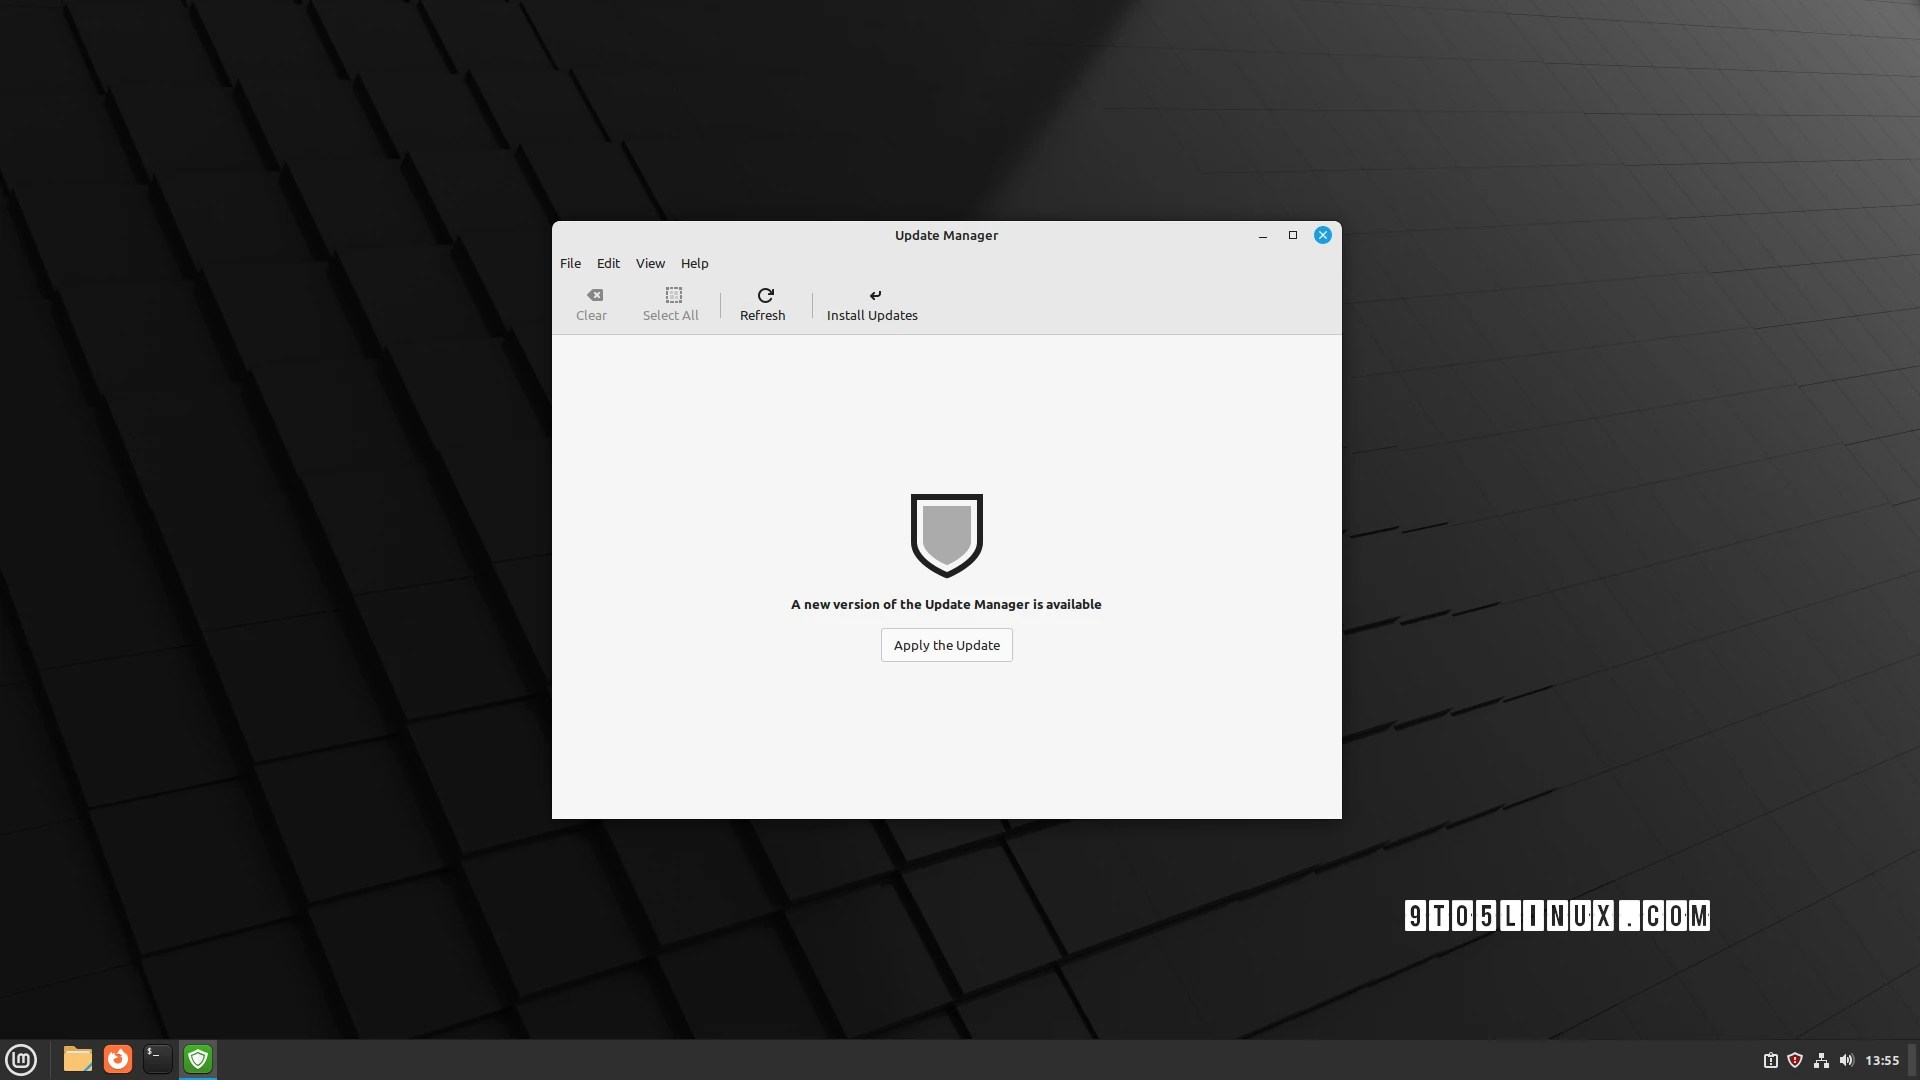
Task: Click the Select All toolbar icon
Action: click(x=673, y=296)
